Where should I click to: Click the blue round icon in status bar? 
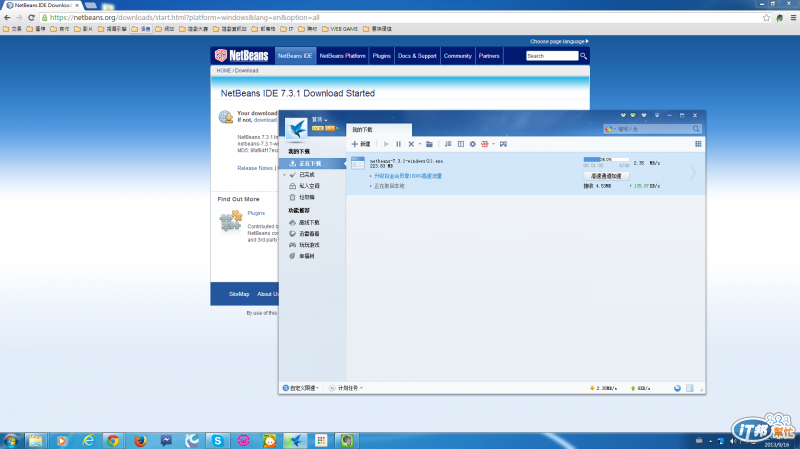(x=678, y=389)
